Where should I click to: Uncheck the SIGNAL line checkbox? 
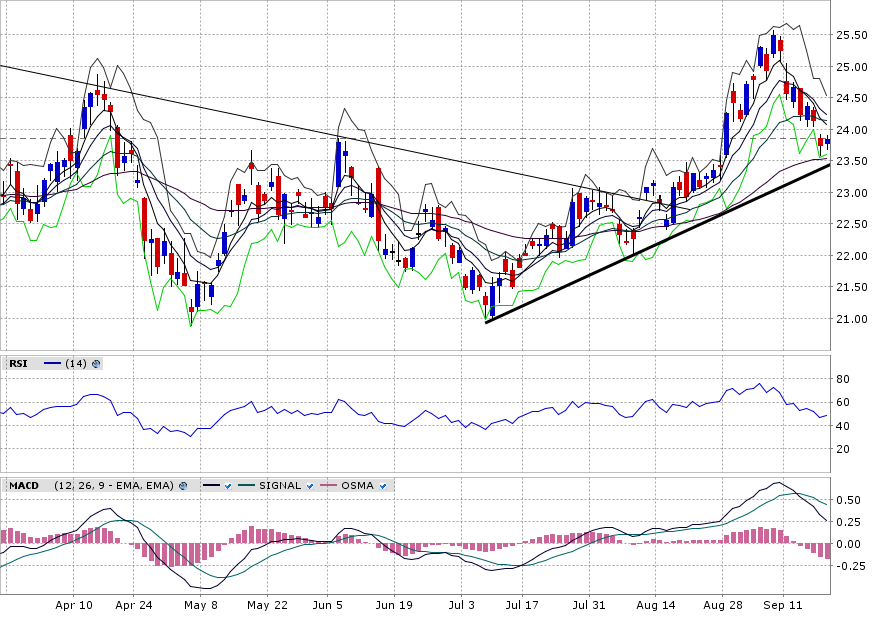pyautogui.click(x=310, y=486)
